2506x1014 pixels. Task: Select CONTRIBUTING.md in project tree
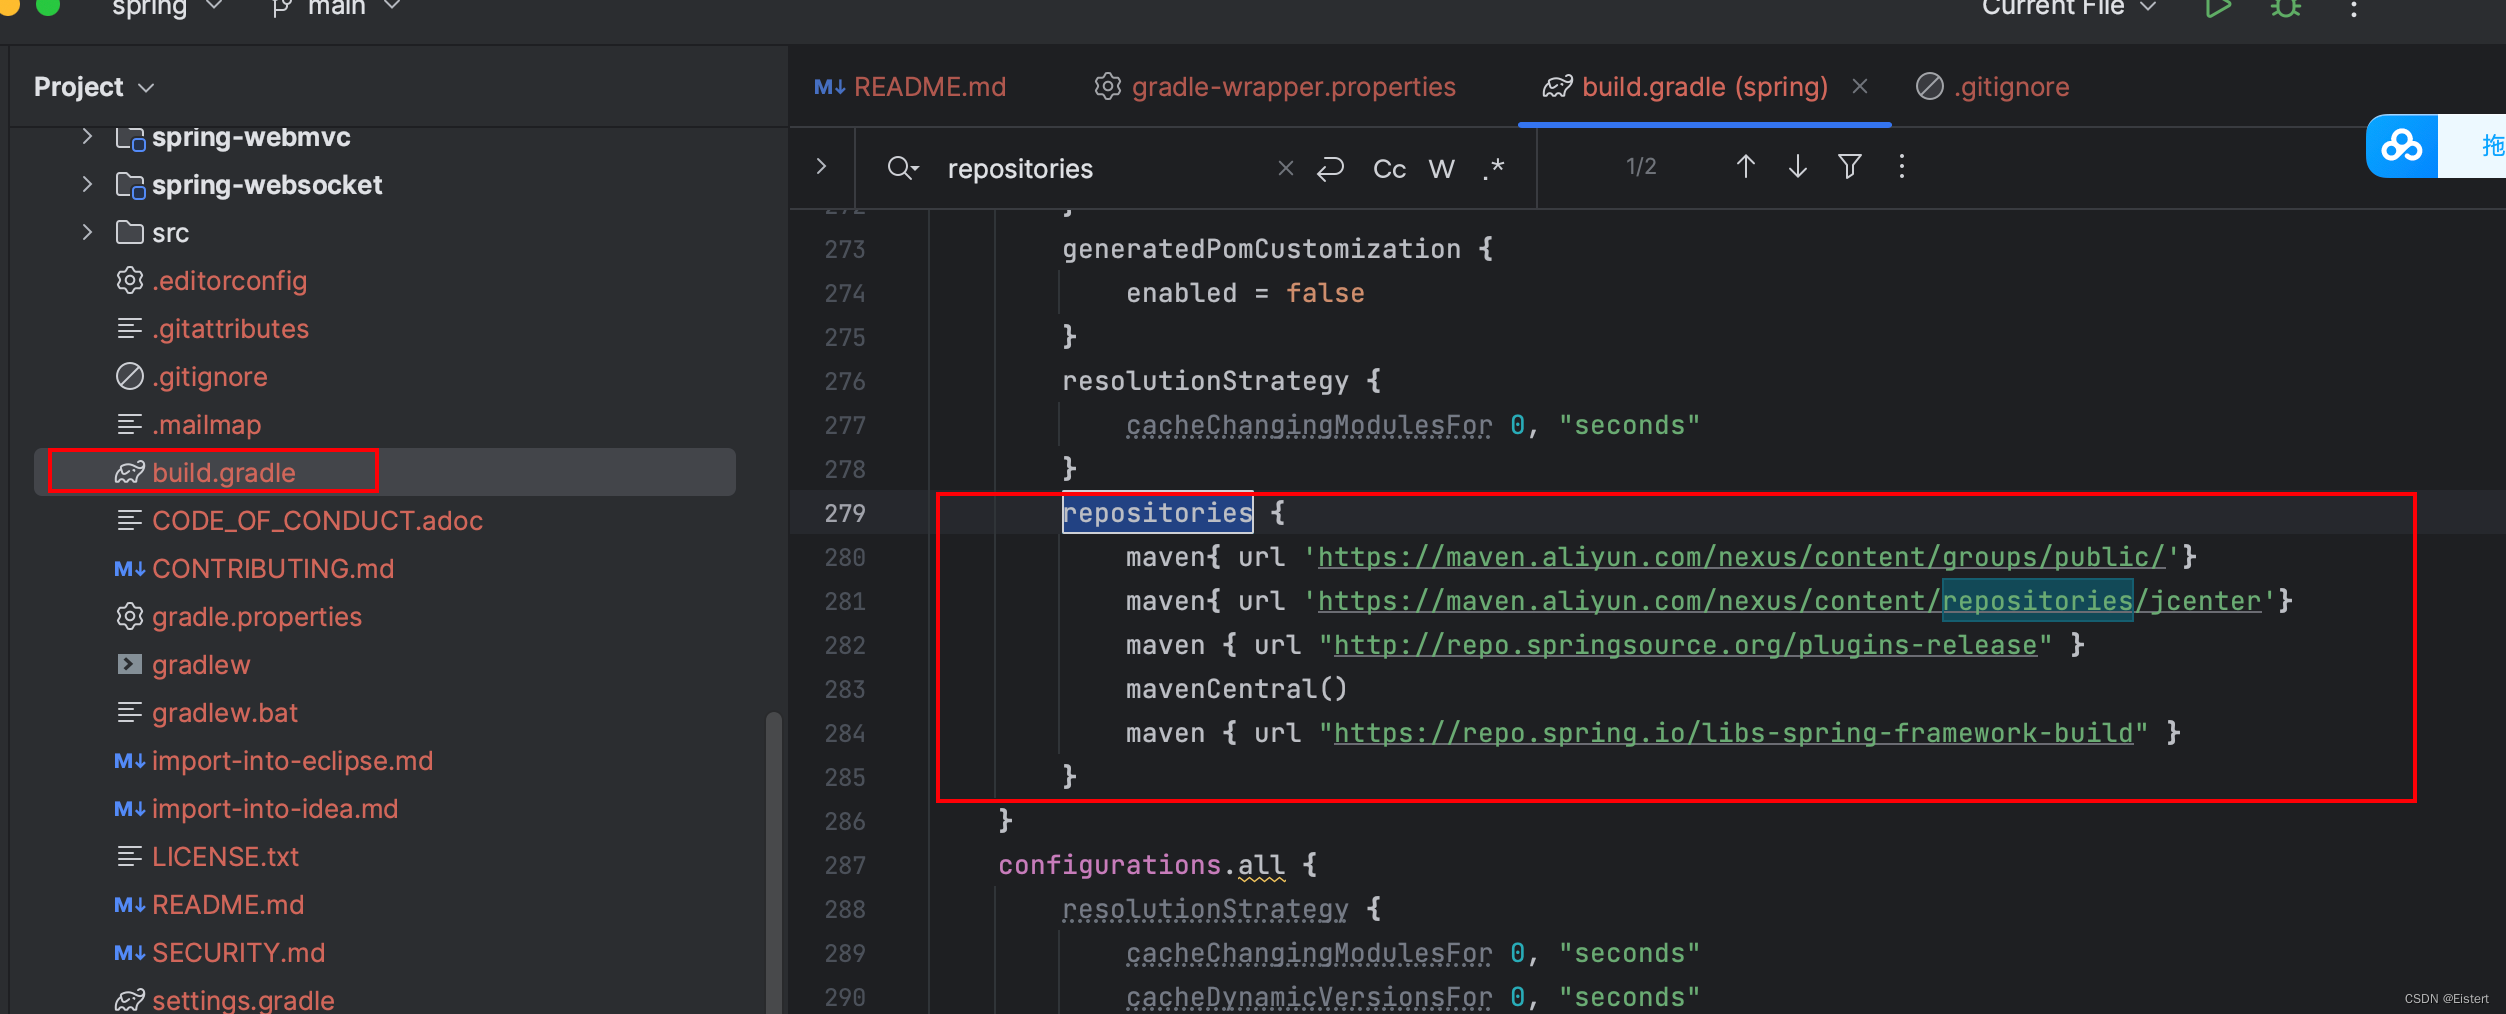(272, 569)
